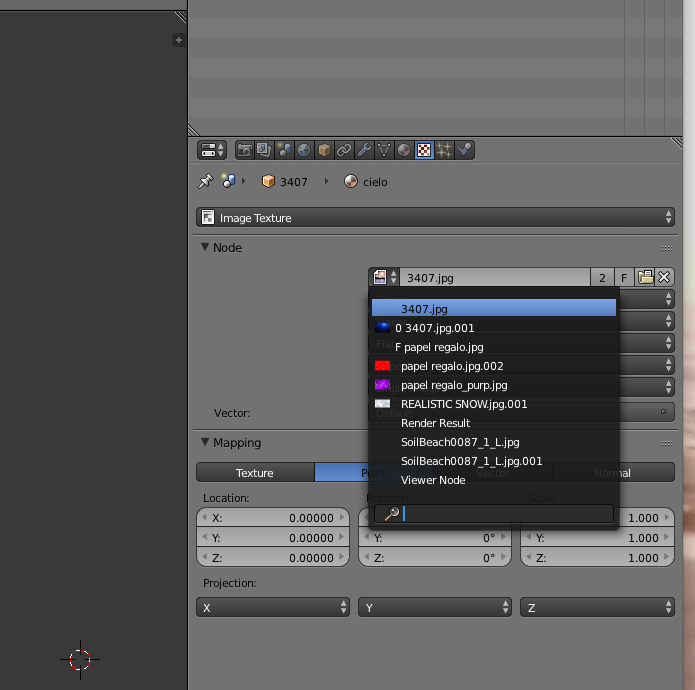Choose Render Result in image list
This screenshot has height=690, width=695.
435,423
